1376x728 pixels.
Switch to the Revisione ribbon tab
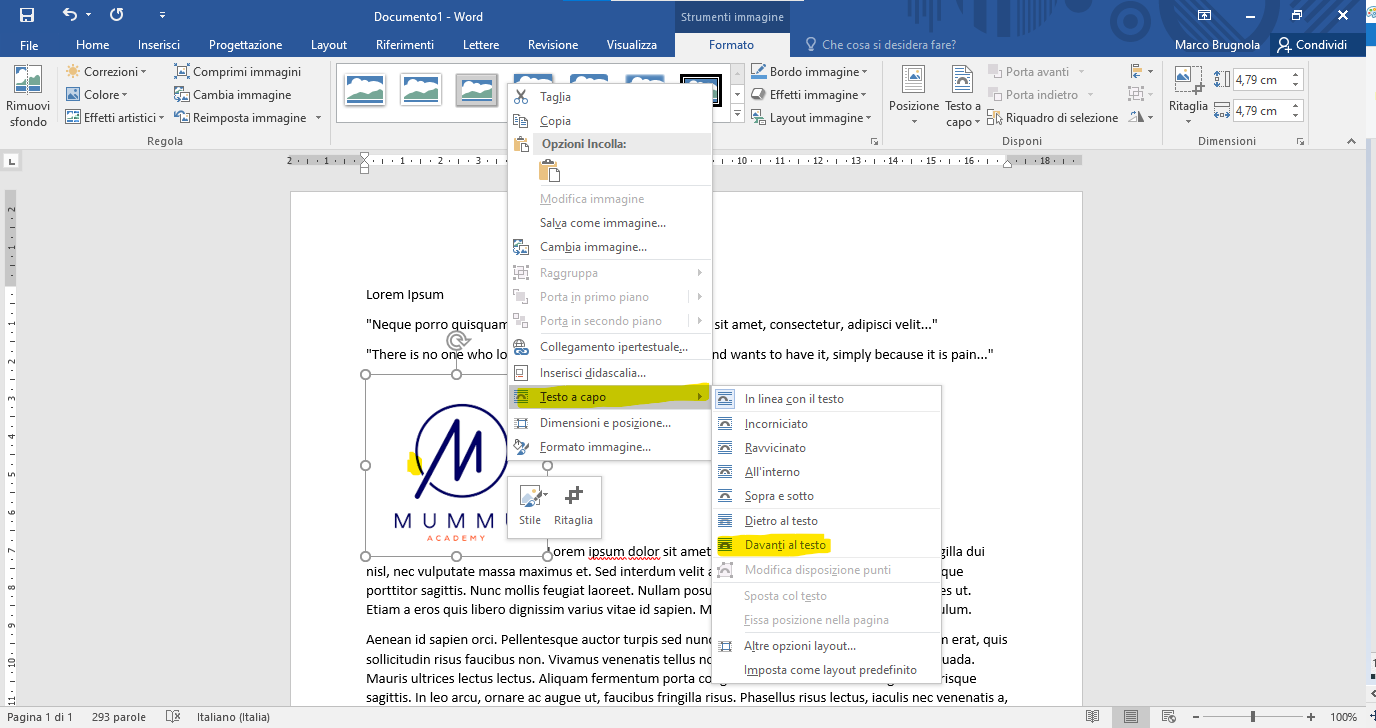pos(553,44)
